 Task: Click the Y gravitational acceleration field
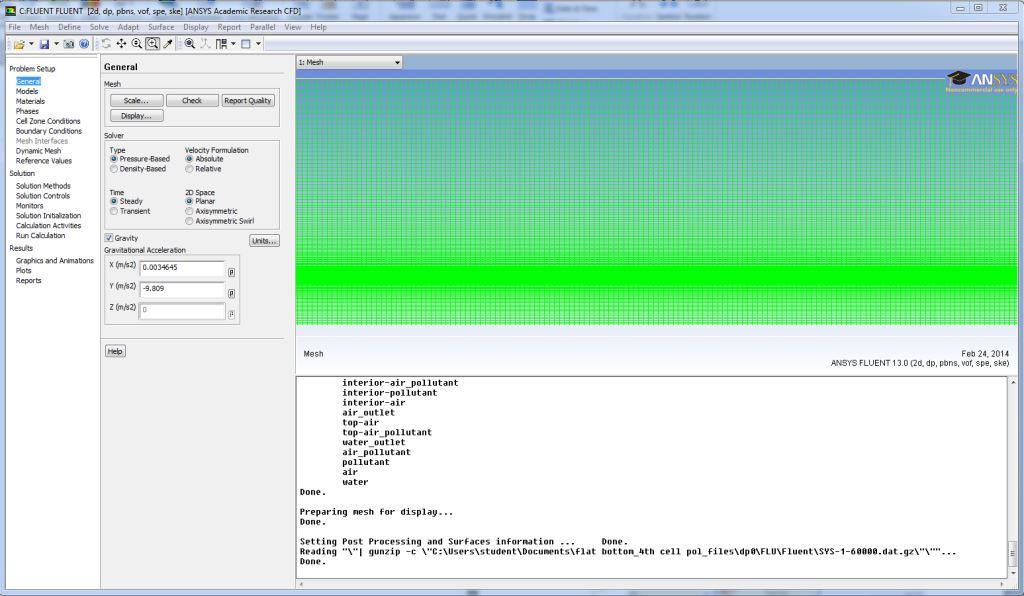point(182,289)
